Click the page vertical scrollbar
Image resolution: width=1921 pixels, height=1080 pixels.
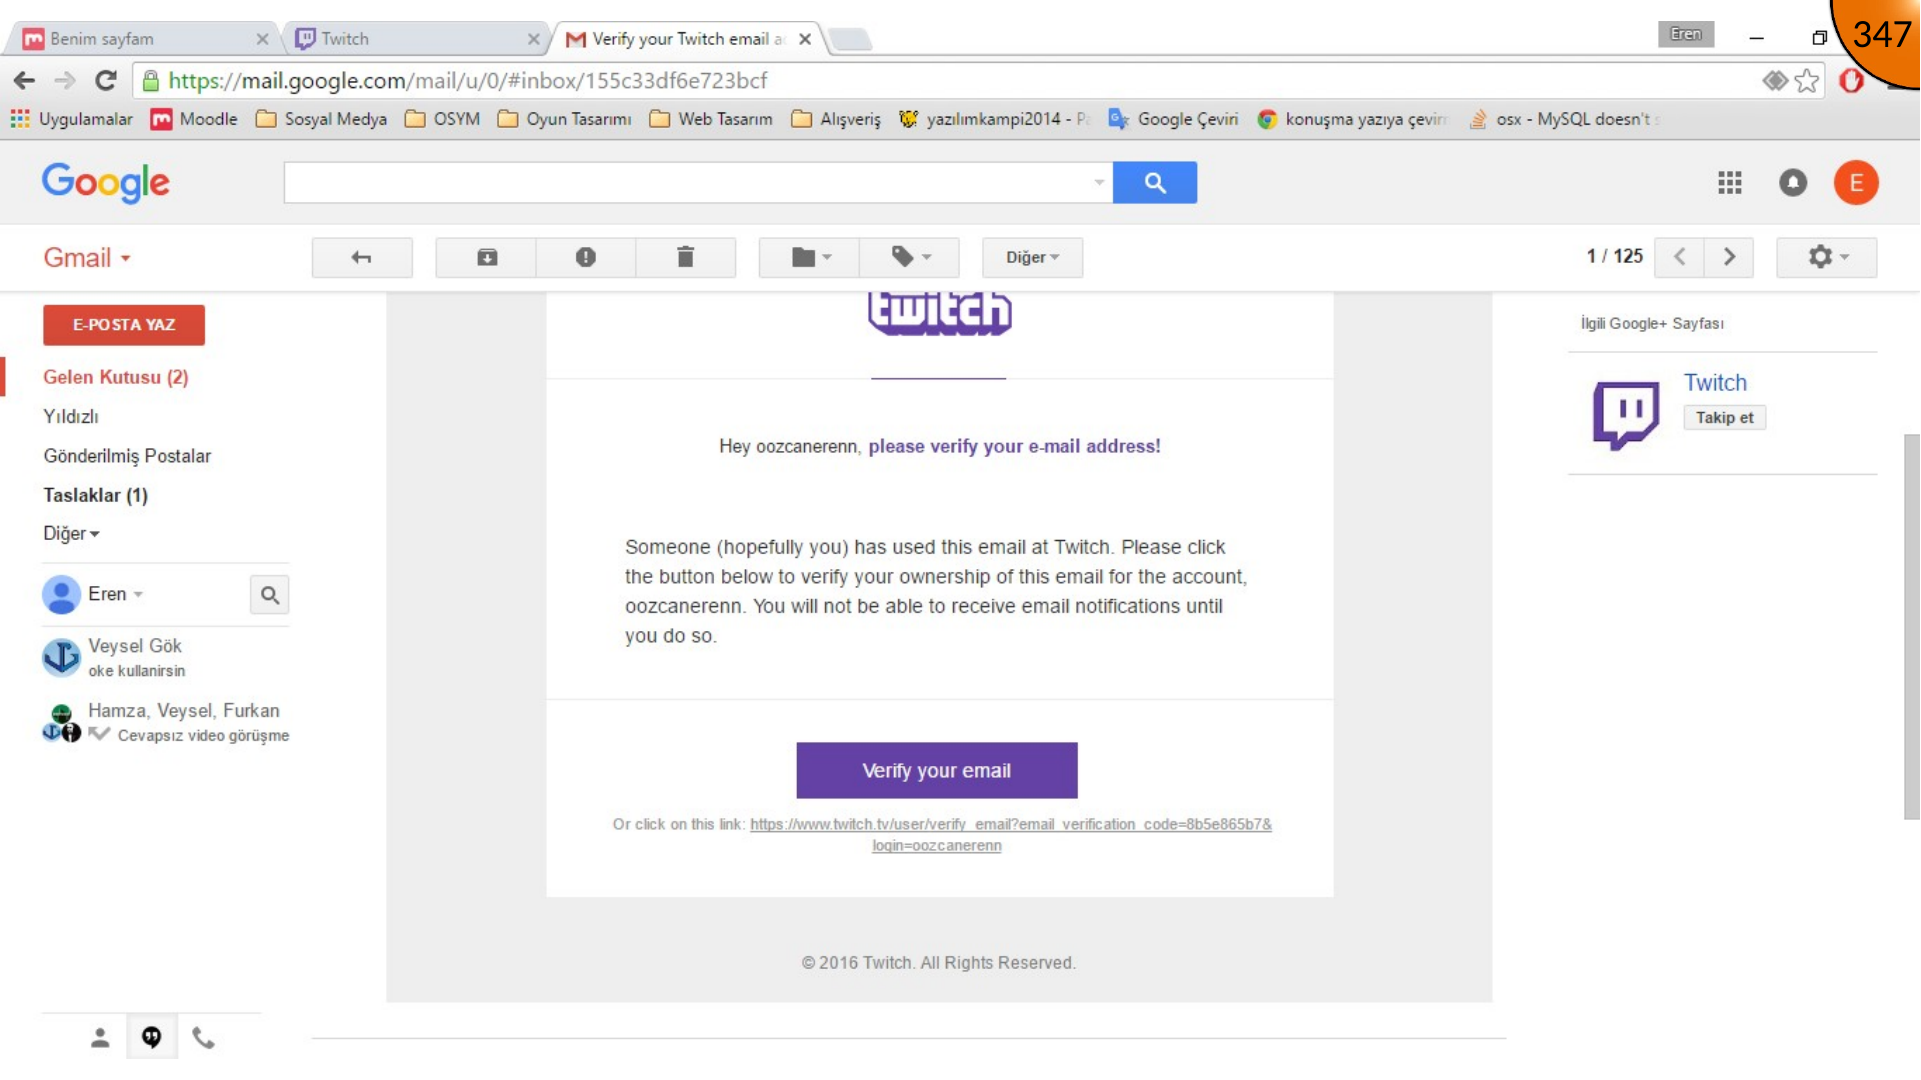point(1911,626)
